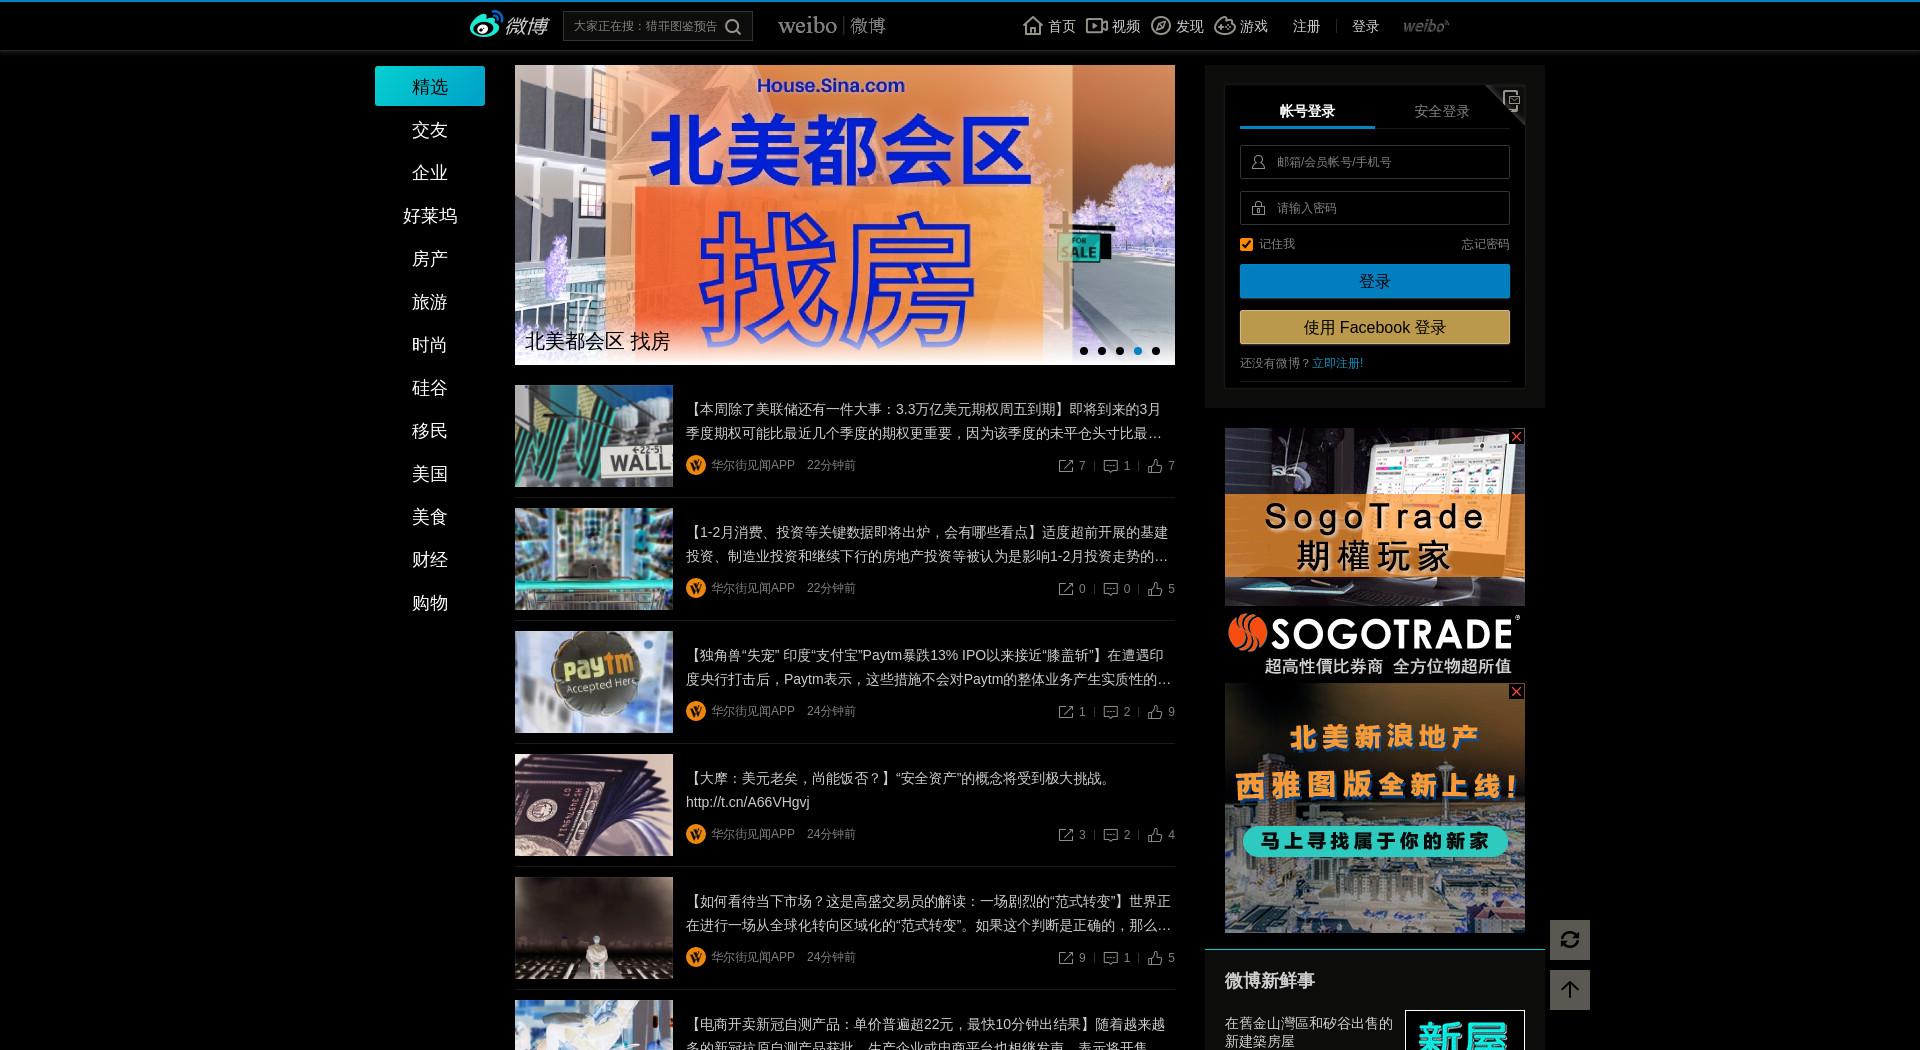Select fifth carousel dot
The width and height of the screenshot is (1920, 1050).
click(1155, 351)
